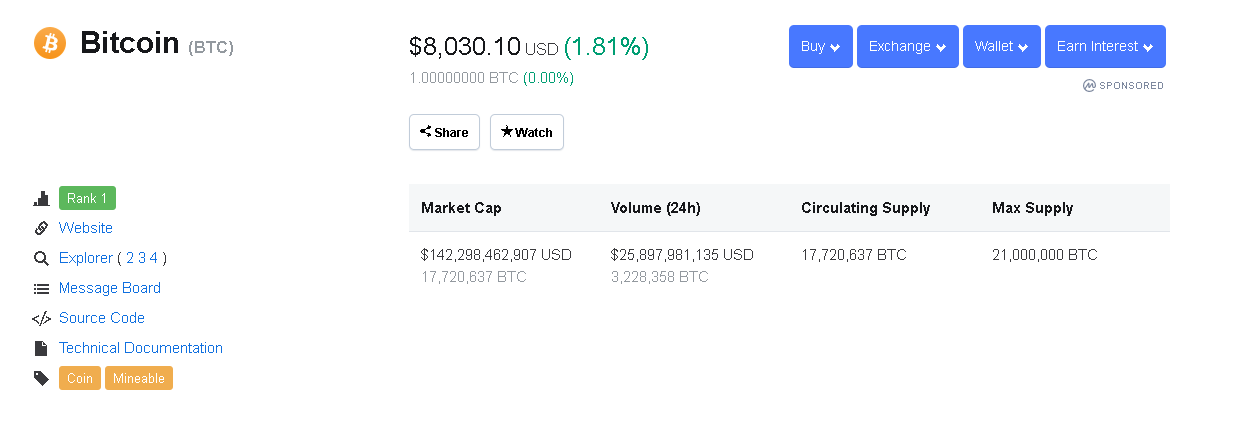The width and height of the screenshot is (1233, 435).
Task: Expand the Exchange dropdown menu
Action: [908, 46]
